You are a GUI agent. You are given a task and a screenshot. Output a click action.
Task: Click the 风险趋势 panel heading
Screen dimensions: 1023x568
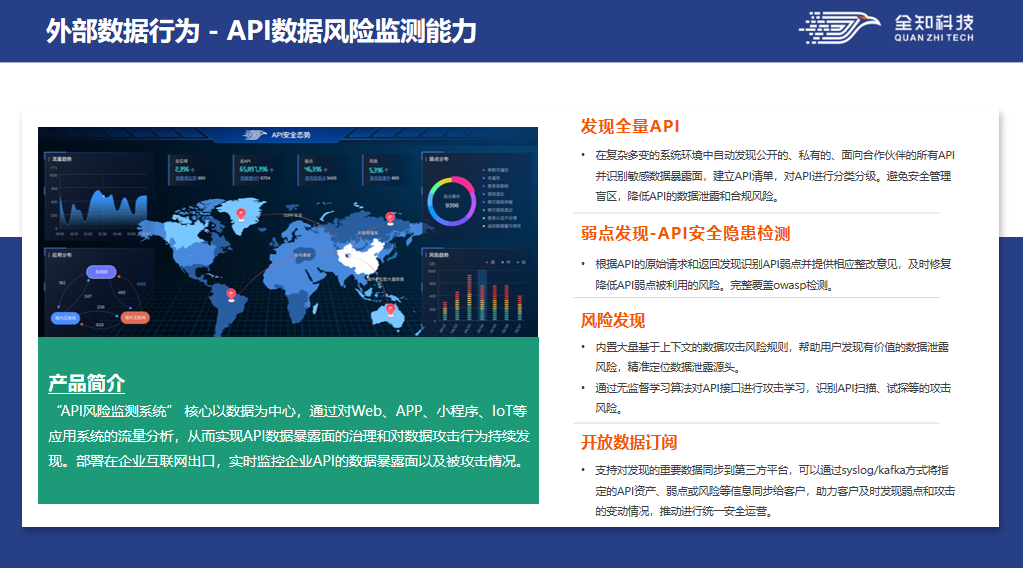tap(438, 255)
